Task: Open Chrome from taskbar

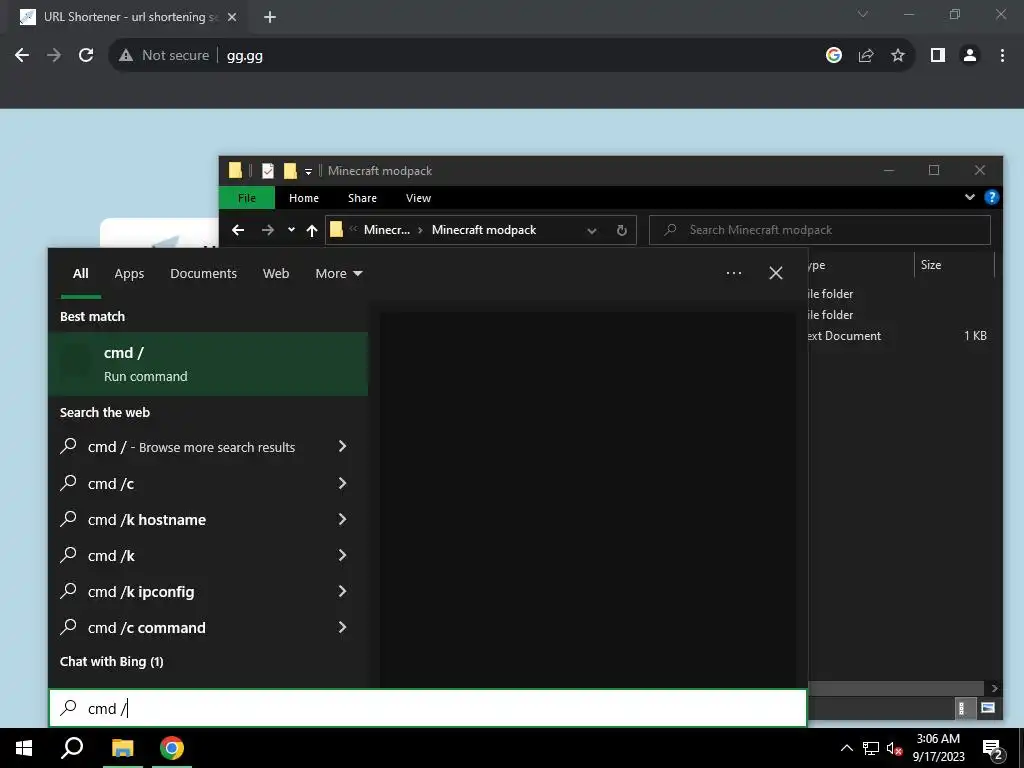Action: point(172,748)
